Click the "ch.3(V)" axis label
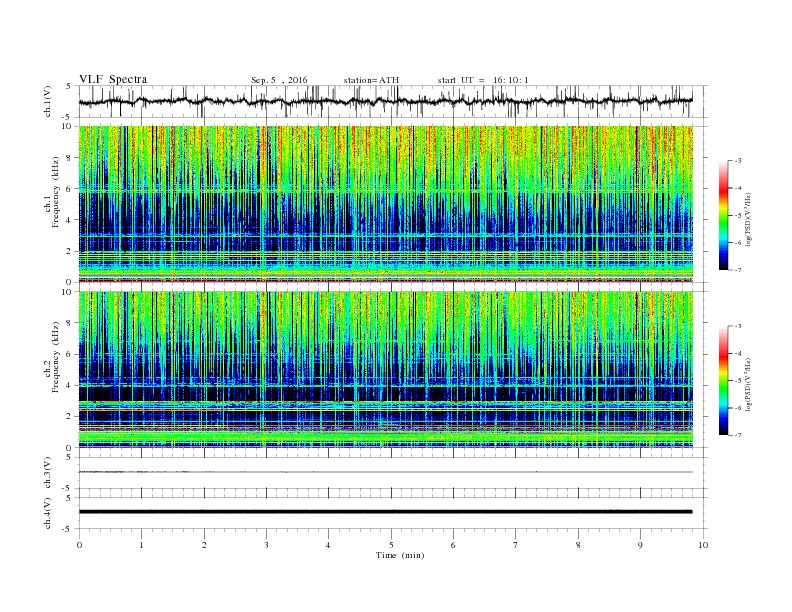Viewport: 792px width, 612px height. [x=48, y=473]
